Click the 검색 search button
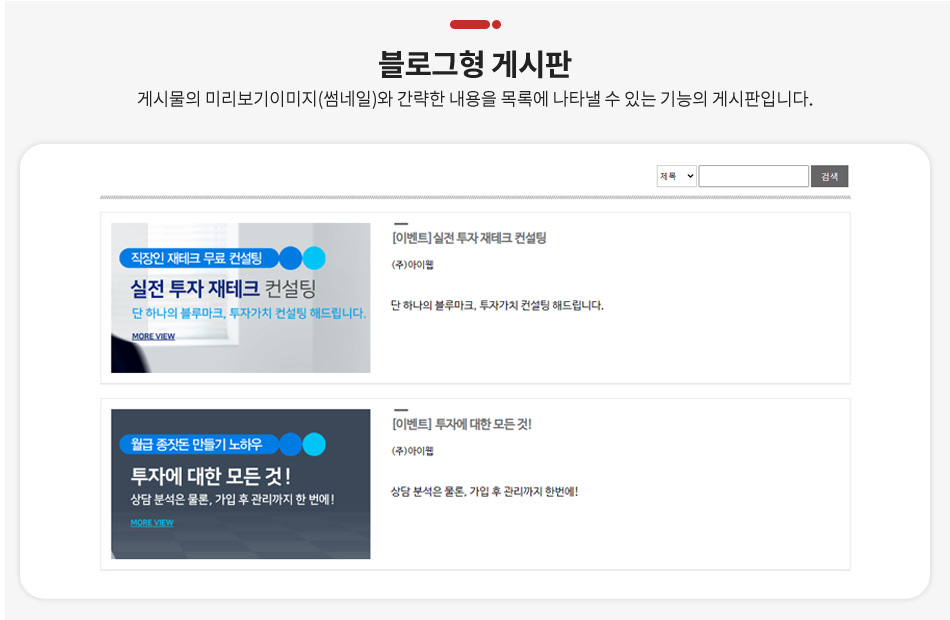 point(829,176)
